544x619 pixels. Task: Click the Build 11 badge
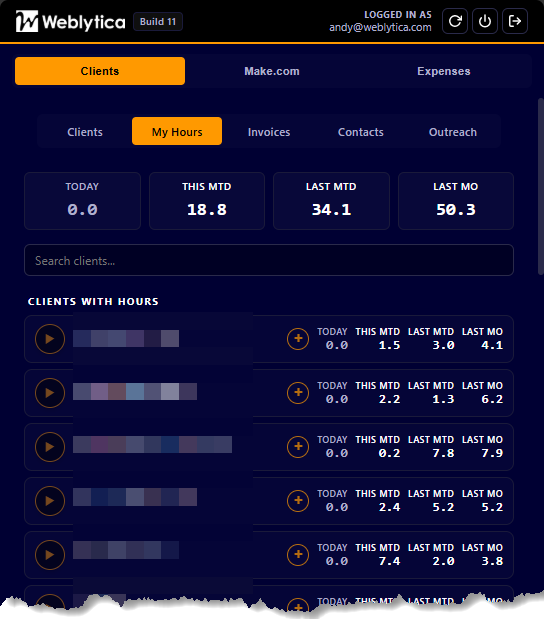pyautogui.click(x=158, y=22)
